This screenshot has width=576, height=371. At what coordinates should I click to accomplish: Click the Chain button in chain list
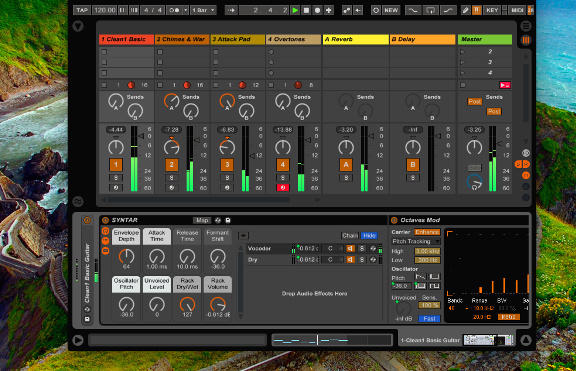350,235
